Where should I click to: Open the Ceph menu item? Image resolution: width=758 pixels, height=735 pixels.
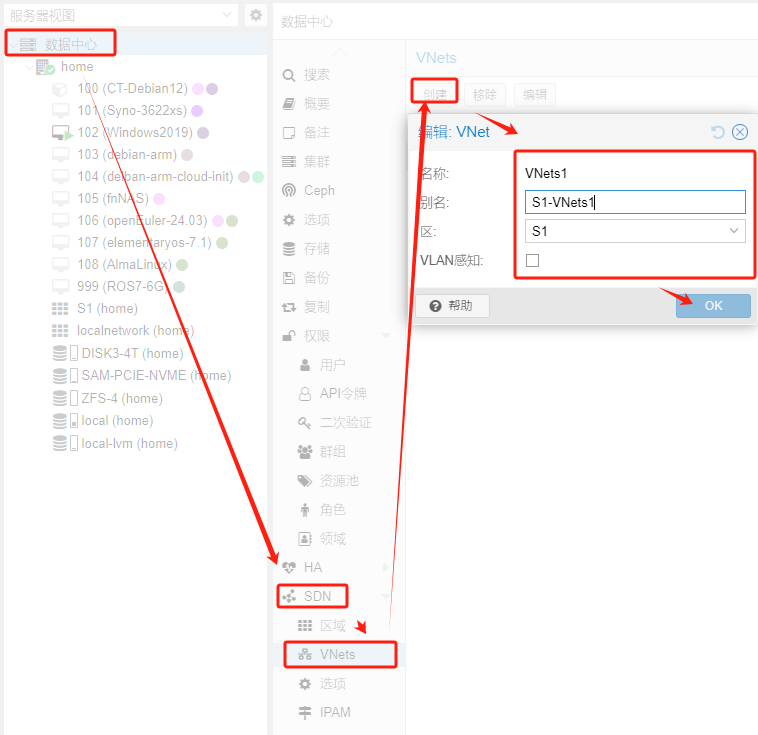coord(319,190)
